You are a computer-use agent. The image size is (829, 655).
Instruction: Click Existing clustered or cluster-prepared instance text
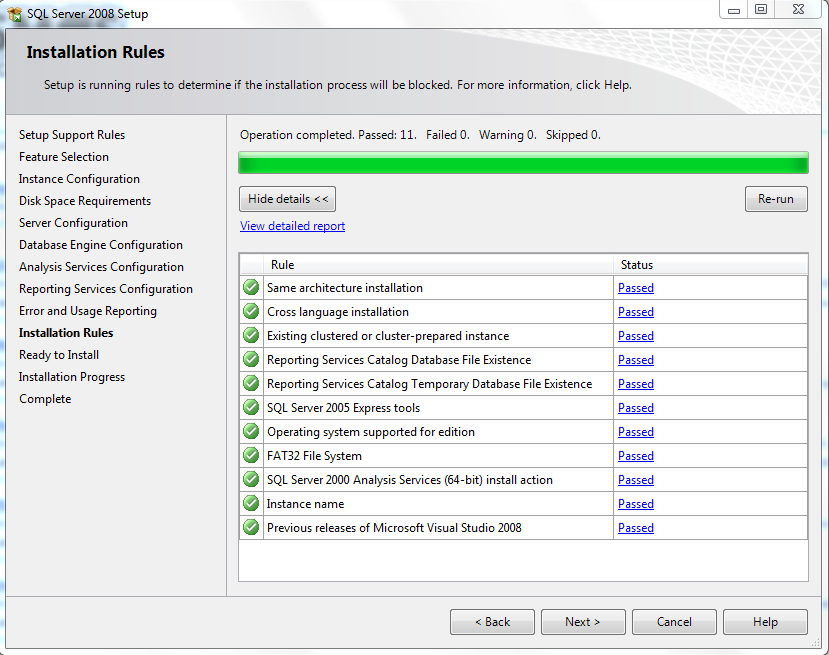tap(388, 336)
